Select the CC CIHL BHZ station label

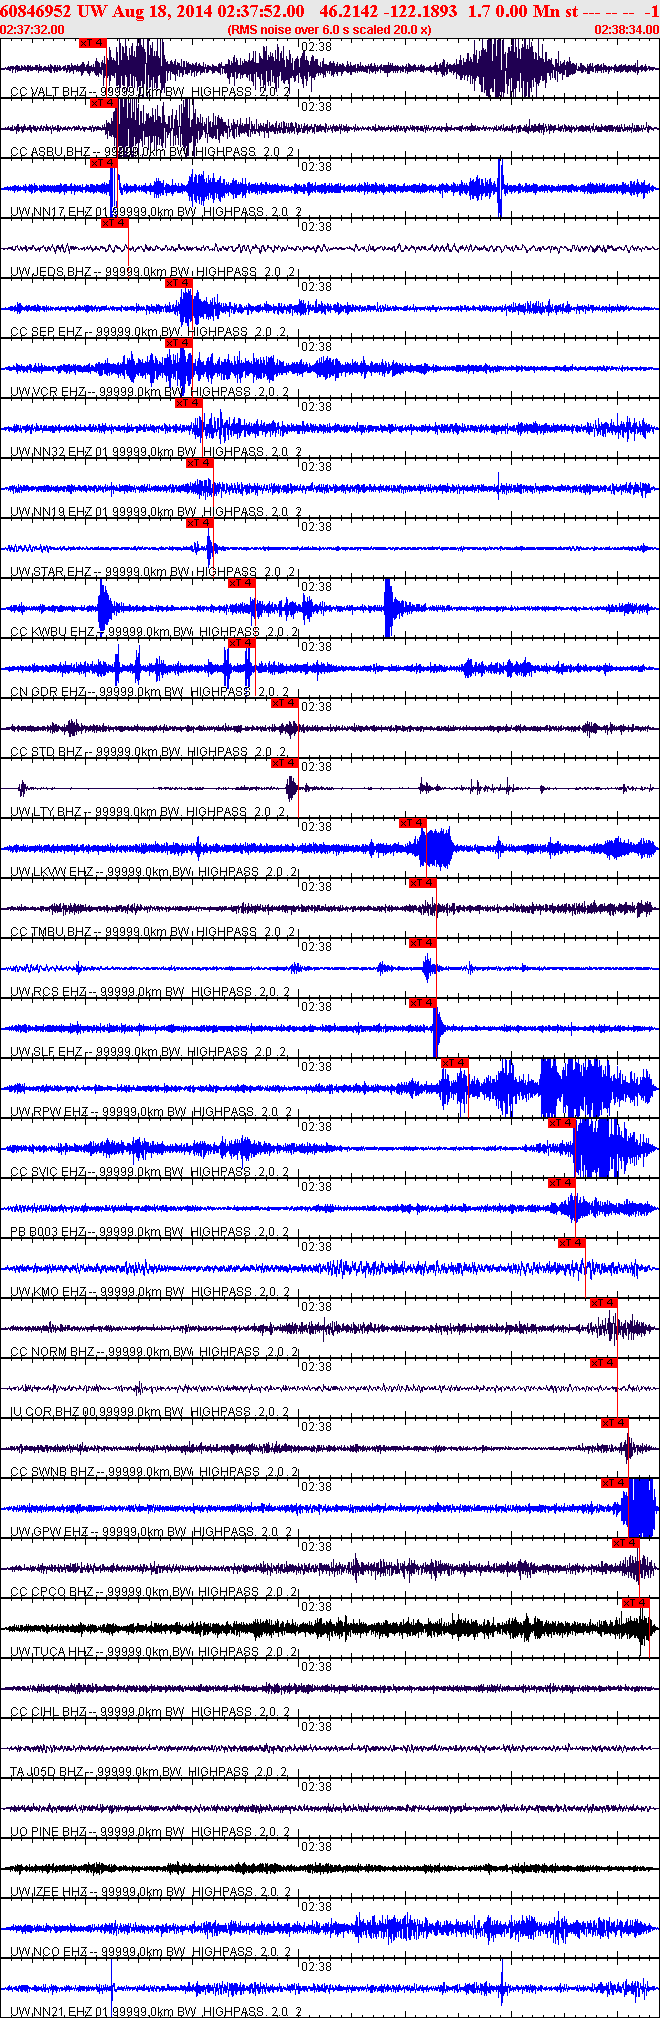click(150, 1712)
